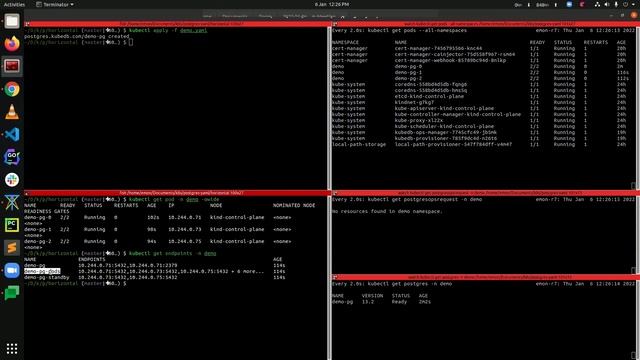Click the top-left terminal pane scrollbar

pos(329,108)
